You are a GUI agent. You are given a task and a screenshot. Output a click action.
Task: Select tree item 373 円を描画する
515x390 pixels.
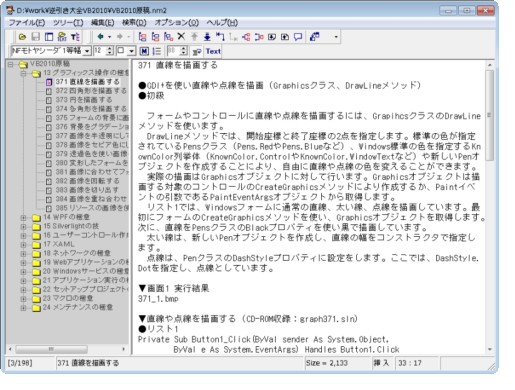84,100
